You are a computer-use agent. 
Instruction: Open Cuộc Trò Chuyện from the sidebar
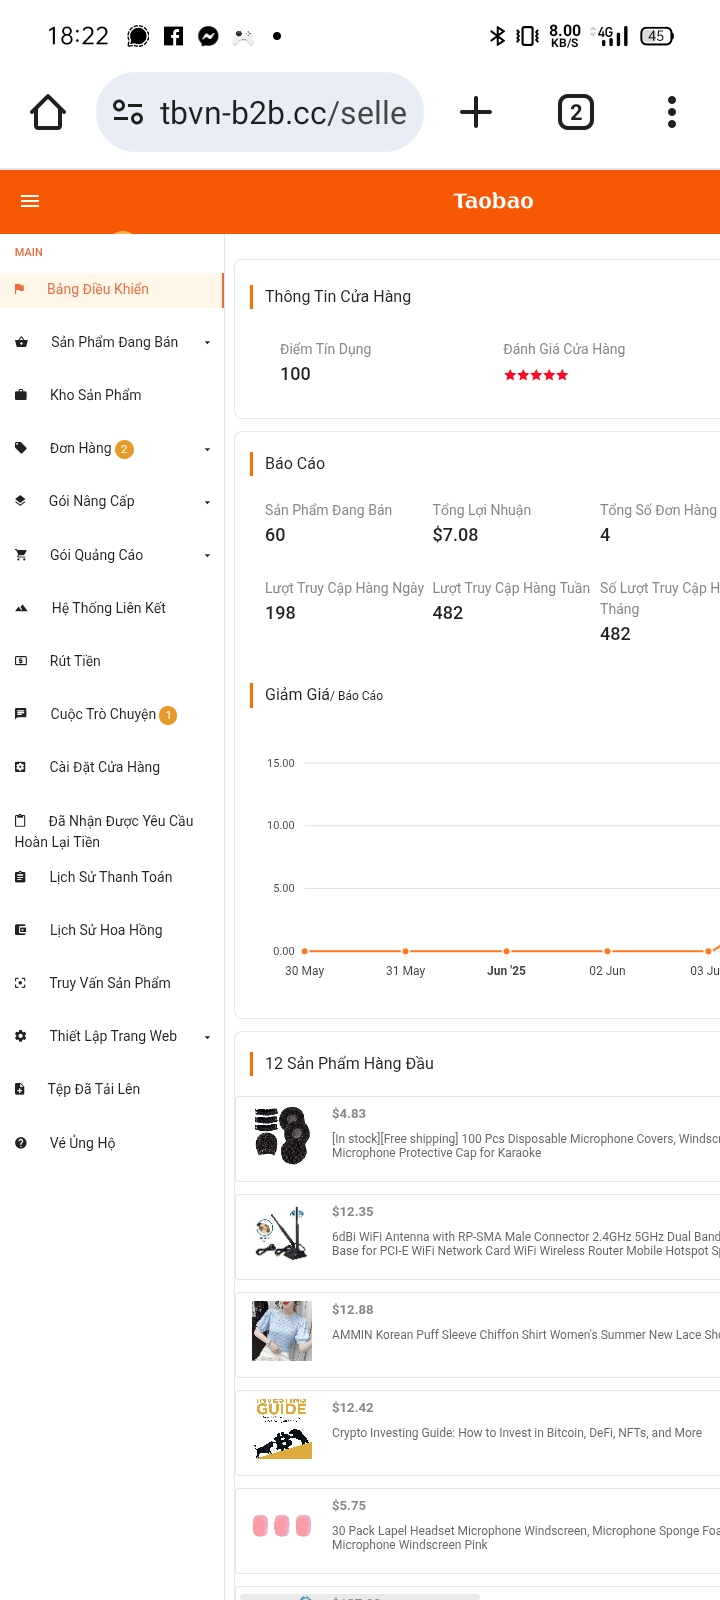coord(103,714)
